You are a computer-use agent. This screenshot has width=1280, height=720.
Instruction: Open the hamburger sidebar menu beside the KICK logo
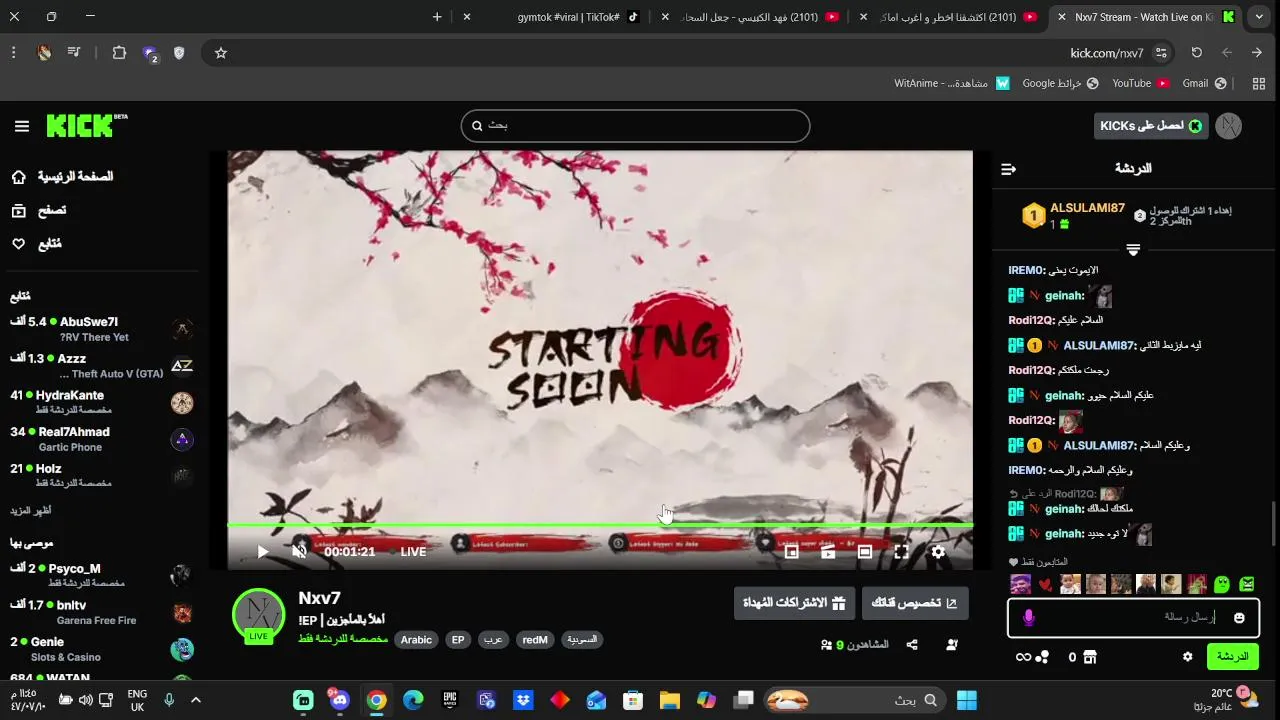pyautogui.click(x=22, y=126)
